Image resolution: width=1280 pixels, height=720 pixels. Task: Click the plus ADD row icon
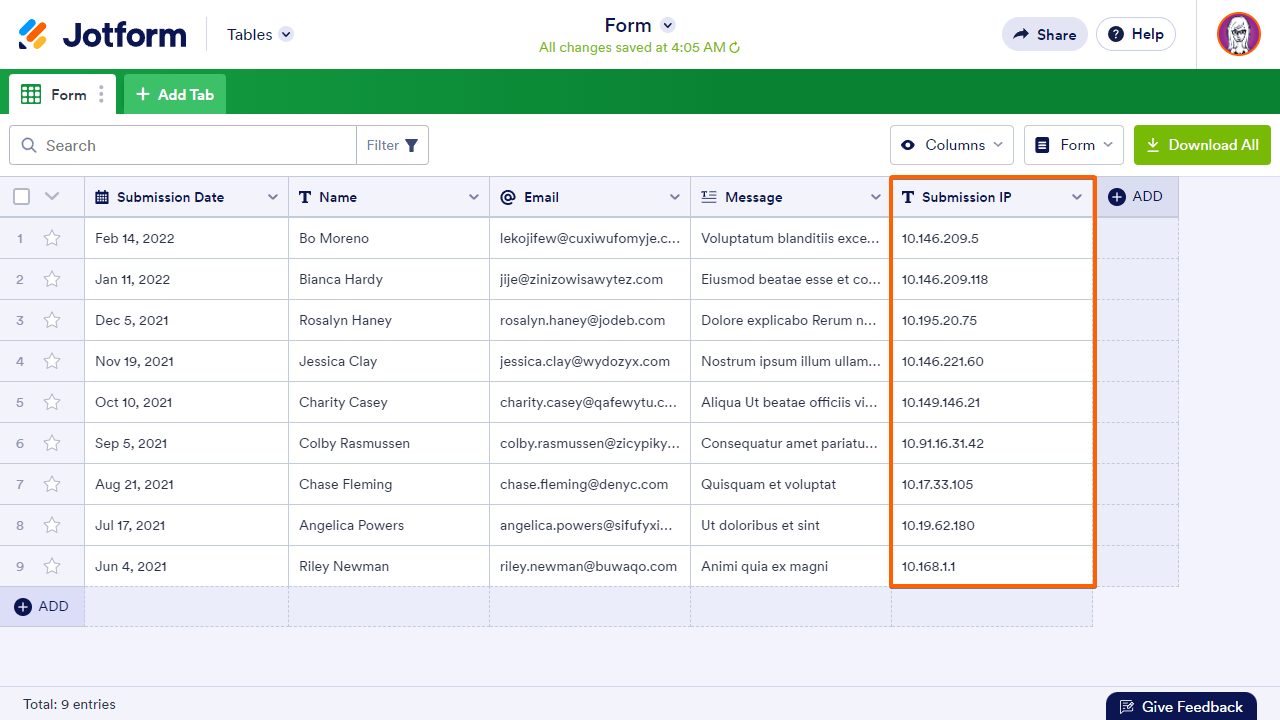pos(24,607)
